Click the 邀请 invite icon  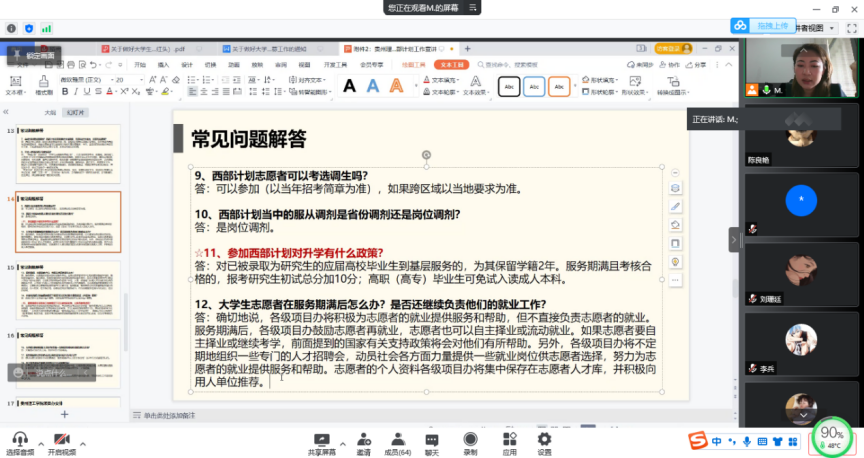[x=362, y=443]
